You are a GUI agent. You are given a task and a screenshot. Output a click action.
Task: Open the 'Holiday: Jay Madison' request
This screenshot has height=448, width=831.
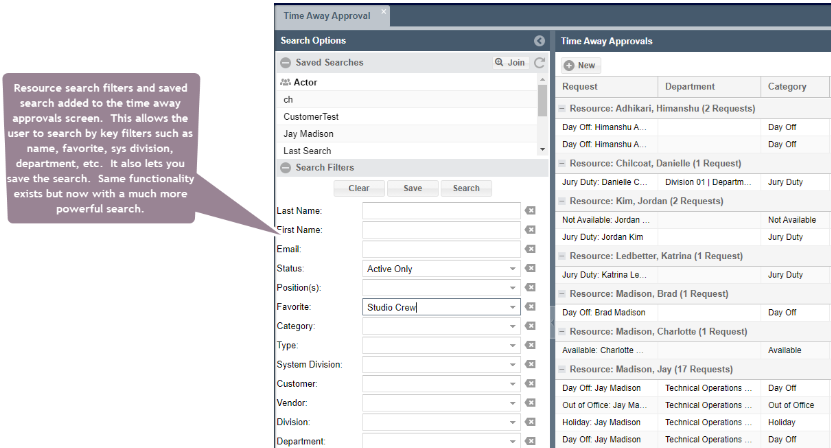pyautogui.click(x=601, y=423)
